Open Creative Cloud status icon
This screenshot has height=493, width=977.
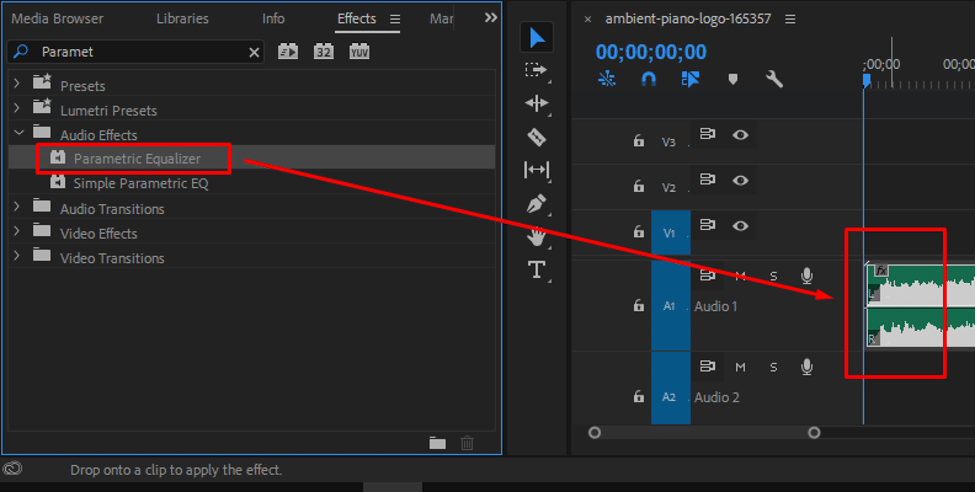[12, 469]
